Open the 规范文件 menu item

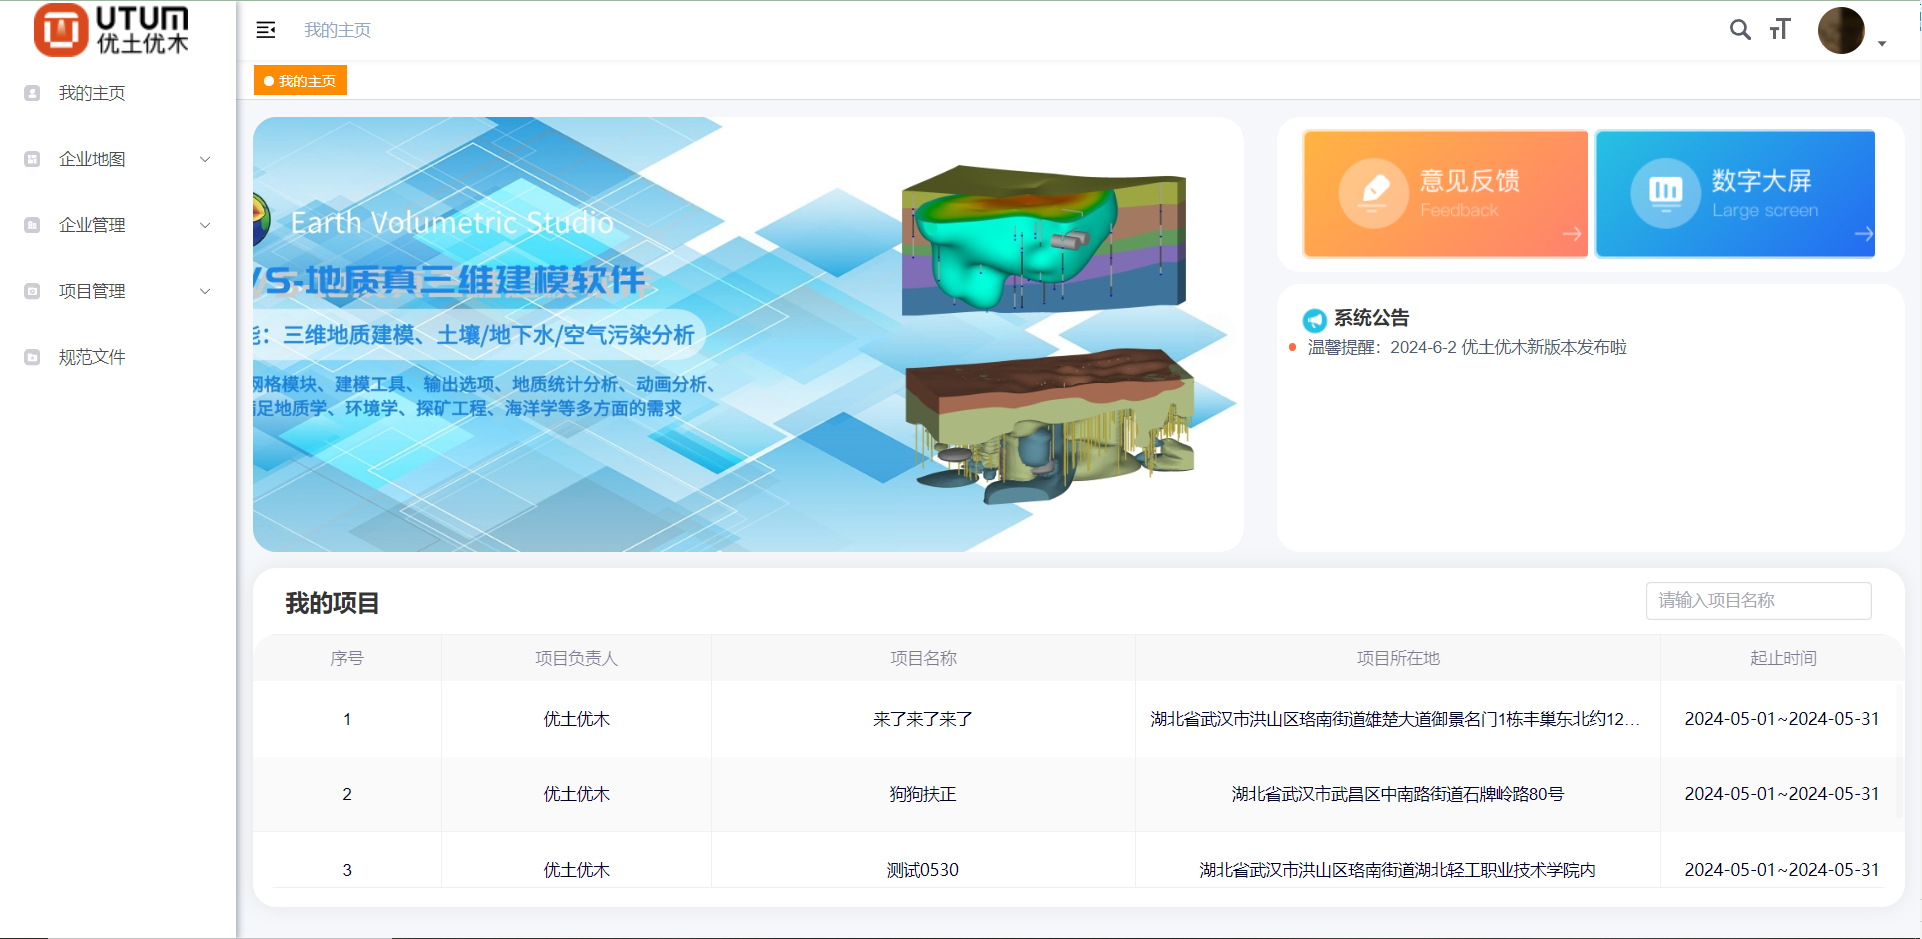118,357
